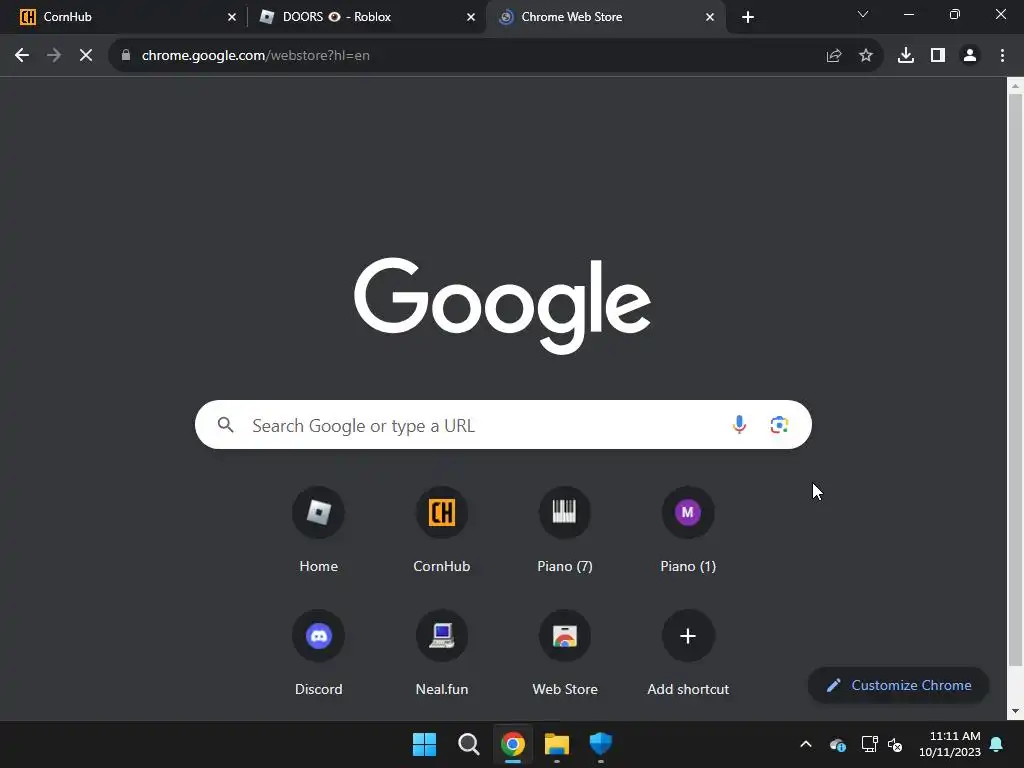Expand the tab search chevron
Screen dimensions: 1024x768
click(863, 14)
